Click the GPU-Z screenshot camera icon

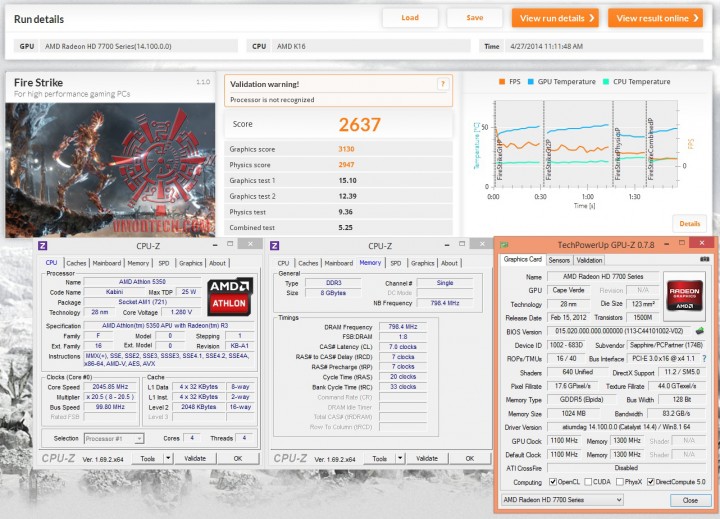(x=704, y=260)
